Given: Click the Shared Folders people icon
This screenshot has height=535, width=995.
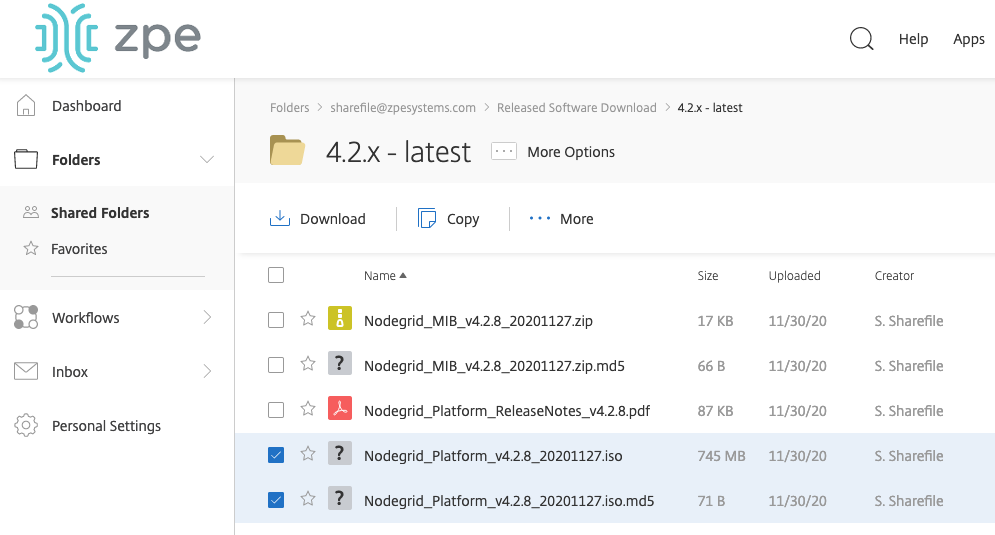Looking at the screenshot, I should [30, 212].
